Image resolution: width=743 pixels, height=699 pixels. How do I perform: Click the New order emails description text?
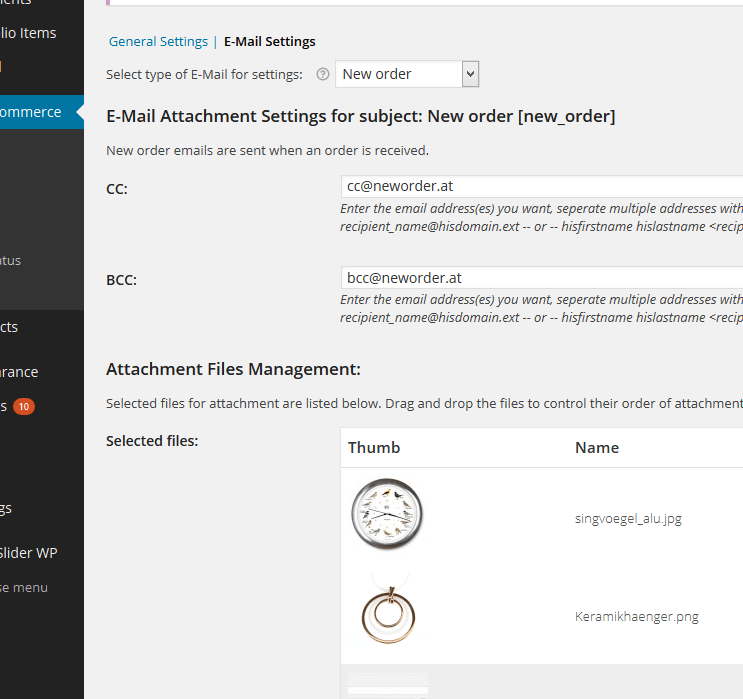point(267,151)
